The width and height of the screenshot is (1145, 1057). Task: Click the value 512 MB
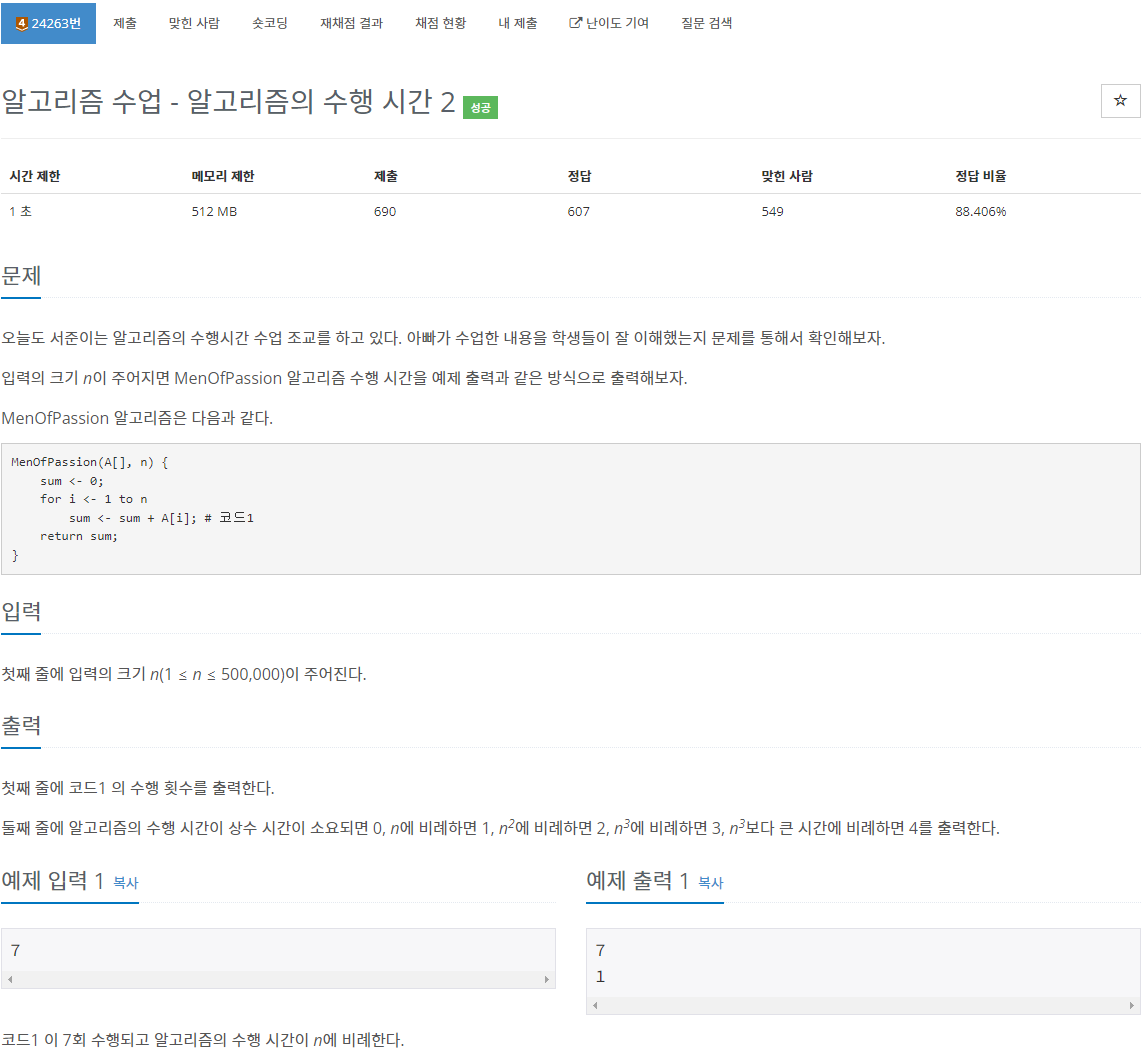[x=214, y=211]
